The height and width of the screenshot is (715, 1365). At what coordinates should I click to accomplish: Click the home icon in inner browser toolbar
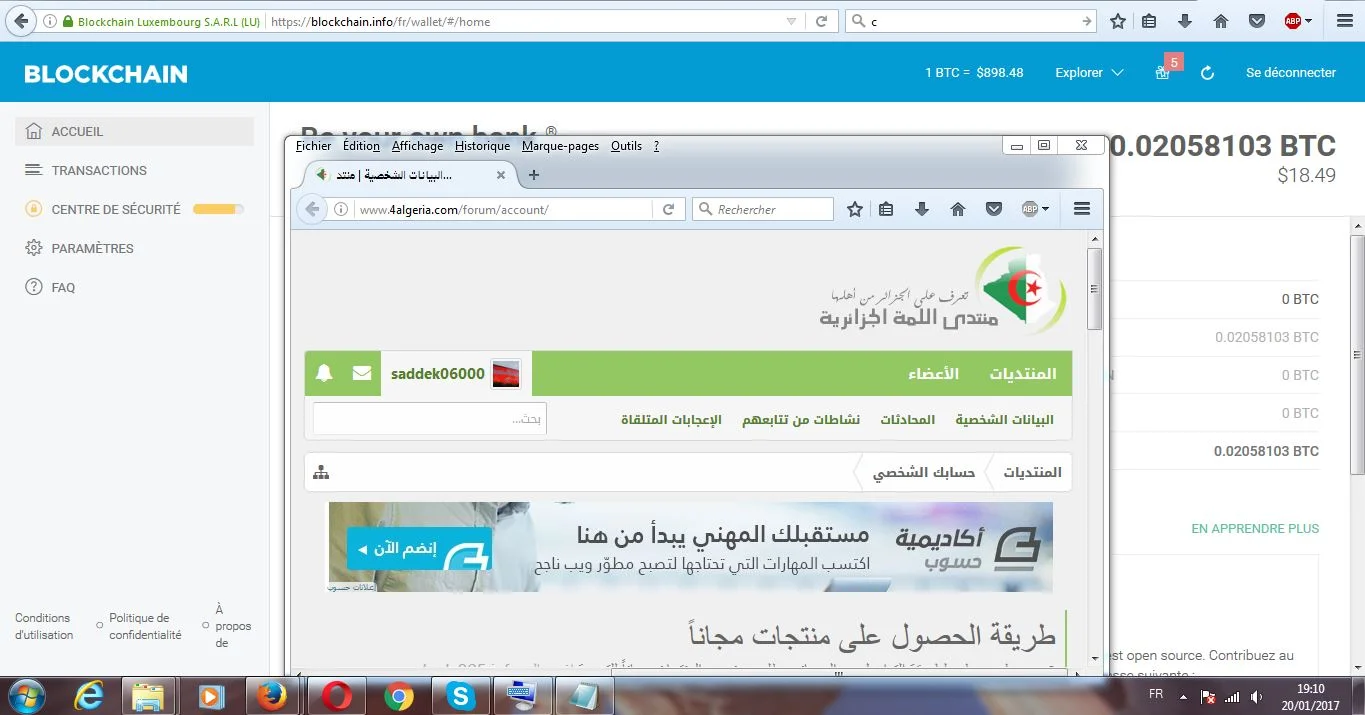click(958, 209)
